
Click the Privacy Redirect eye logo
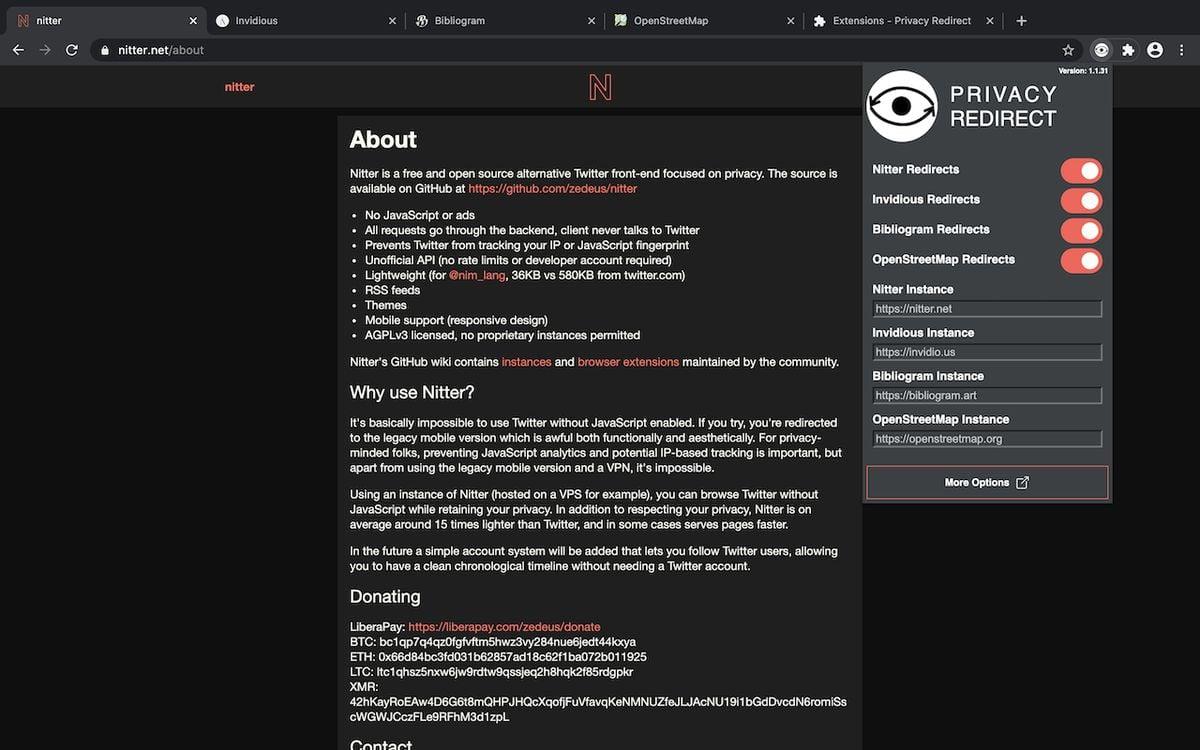click(902, 106)
